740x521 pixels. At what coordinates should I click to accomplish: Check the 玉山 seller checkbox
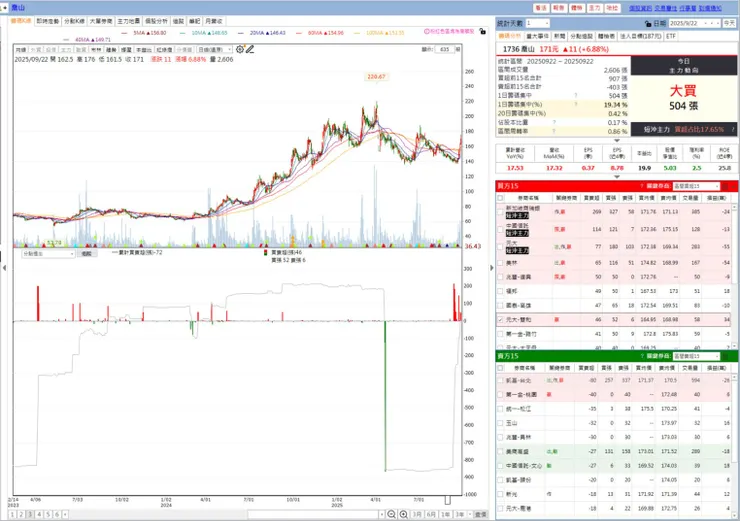tap(500, 423)
